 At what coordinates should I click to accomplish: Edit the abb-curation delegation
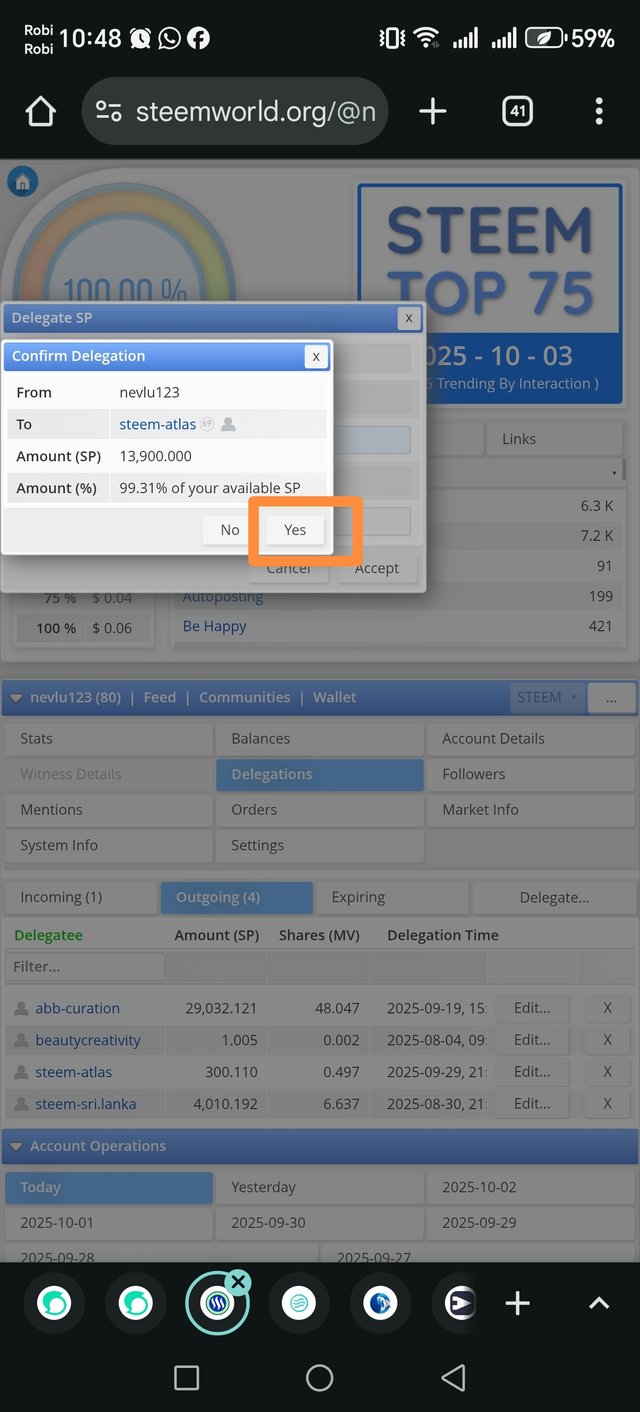[x=532, y=1008]
